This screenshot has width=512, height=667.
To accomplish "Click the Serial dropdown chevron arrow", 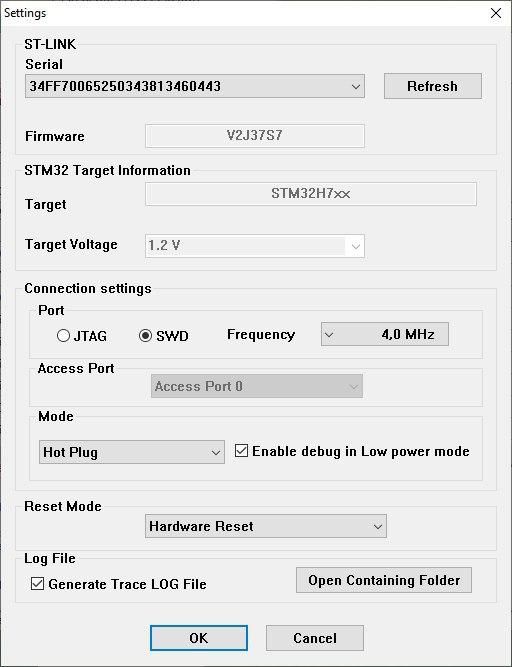I will (x=356, y=87).
